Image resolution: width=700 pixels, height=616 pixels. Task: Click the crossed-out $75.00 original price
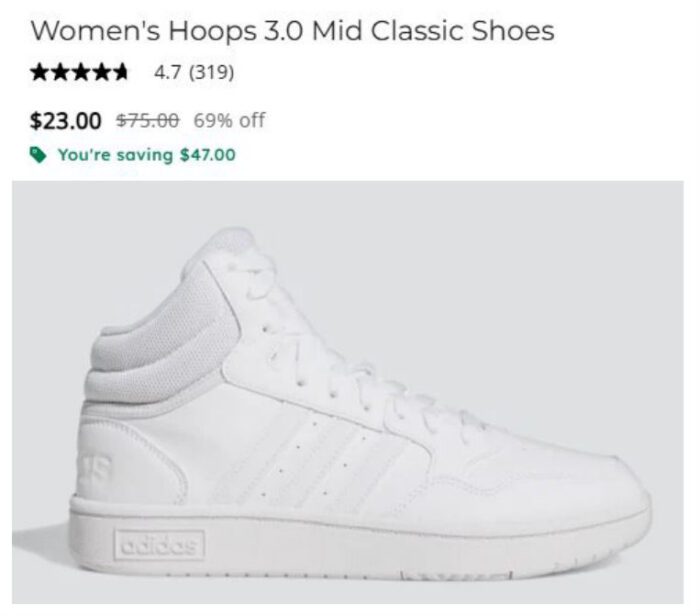(x=148, y=121)
